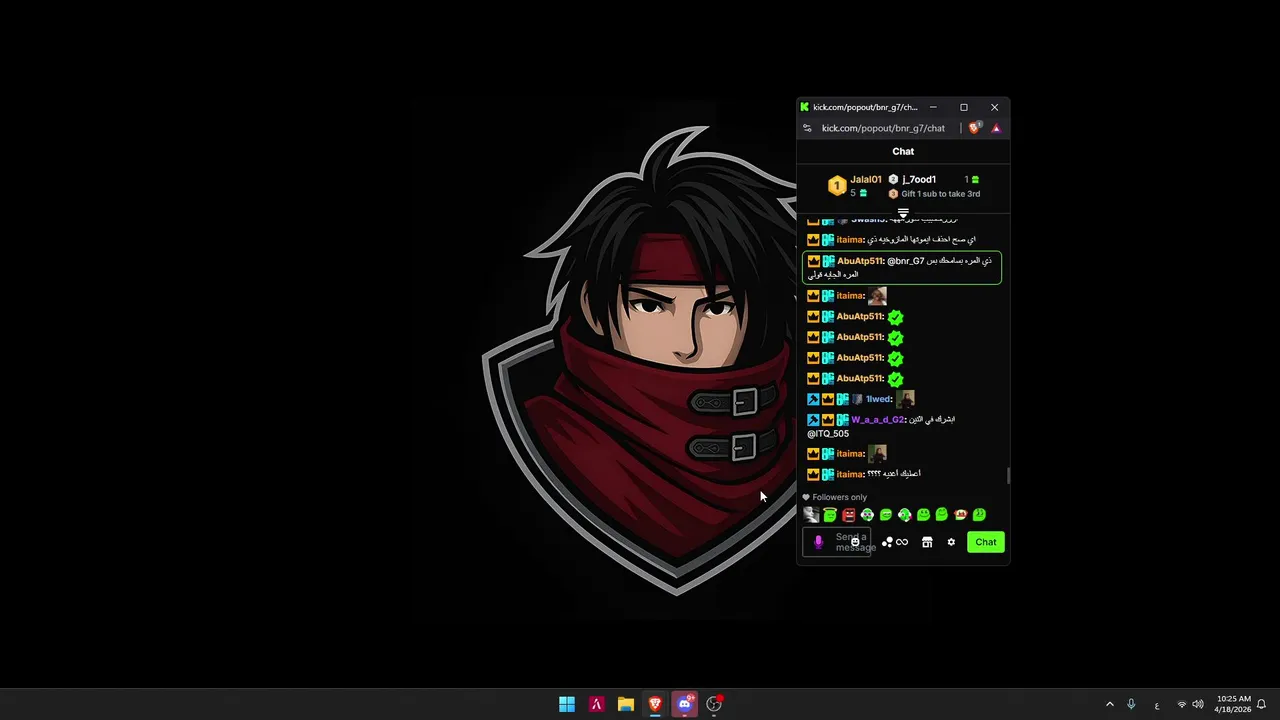The width and height of the screenshot is (1280, 720).
Task: Click the W_a_a_d_G2 username in chat
Action: [877, 420]
